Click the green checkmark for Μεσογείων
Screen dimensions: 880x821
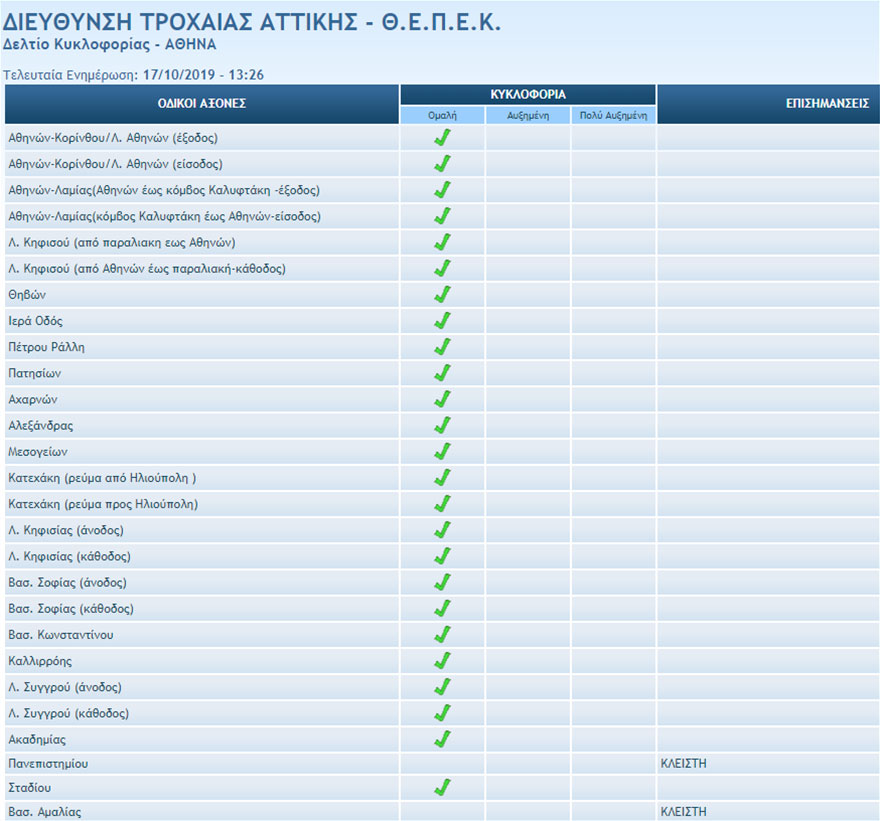pos(442,451)
